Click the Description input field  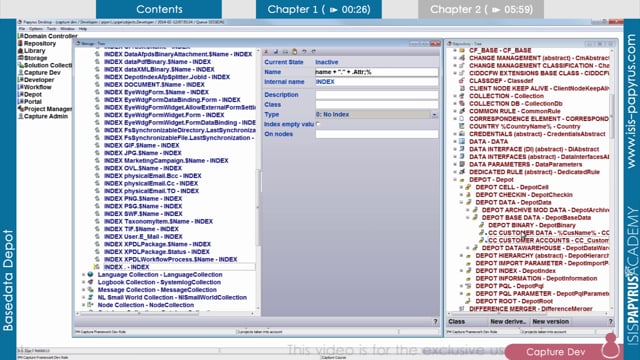377,95
